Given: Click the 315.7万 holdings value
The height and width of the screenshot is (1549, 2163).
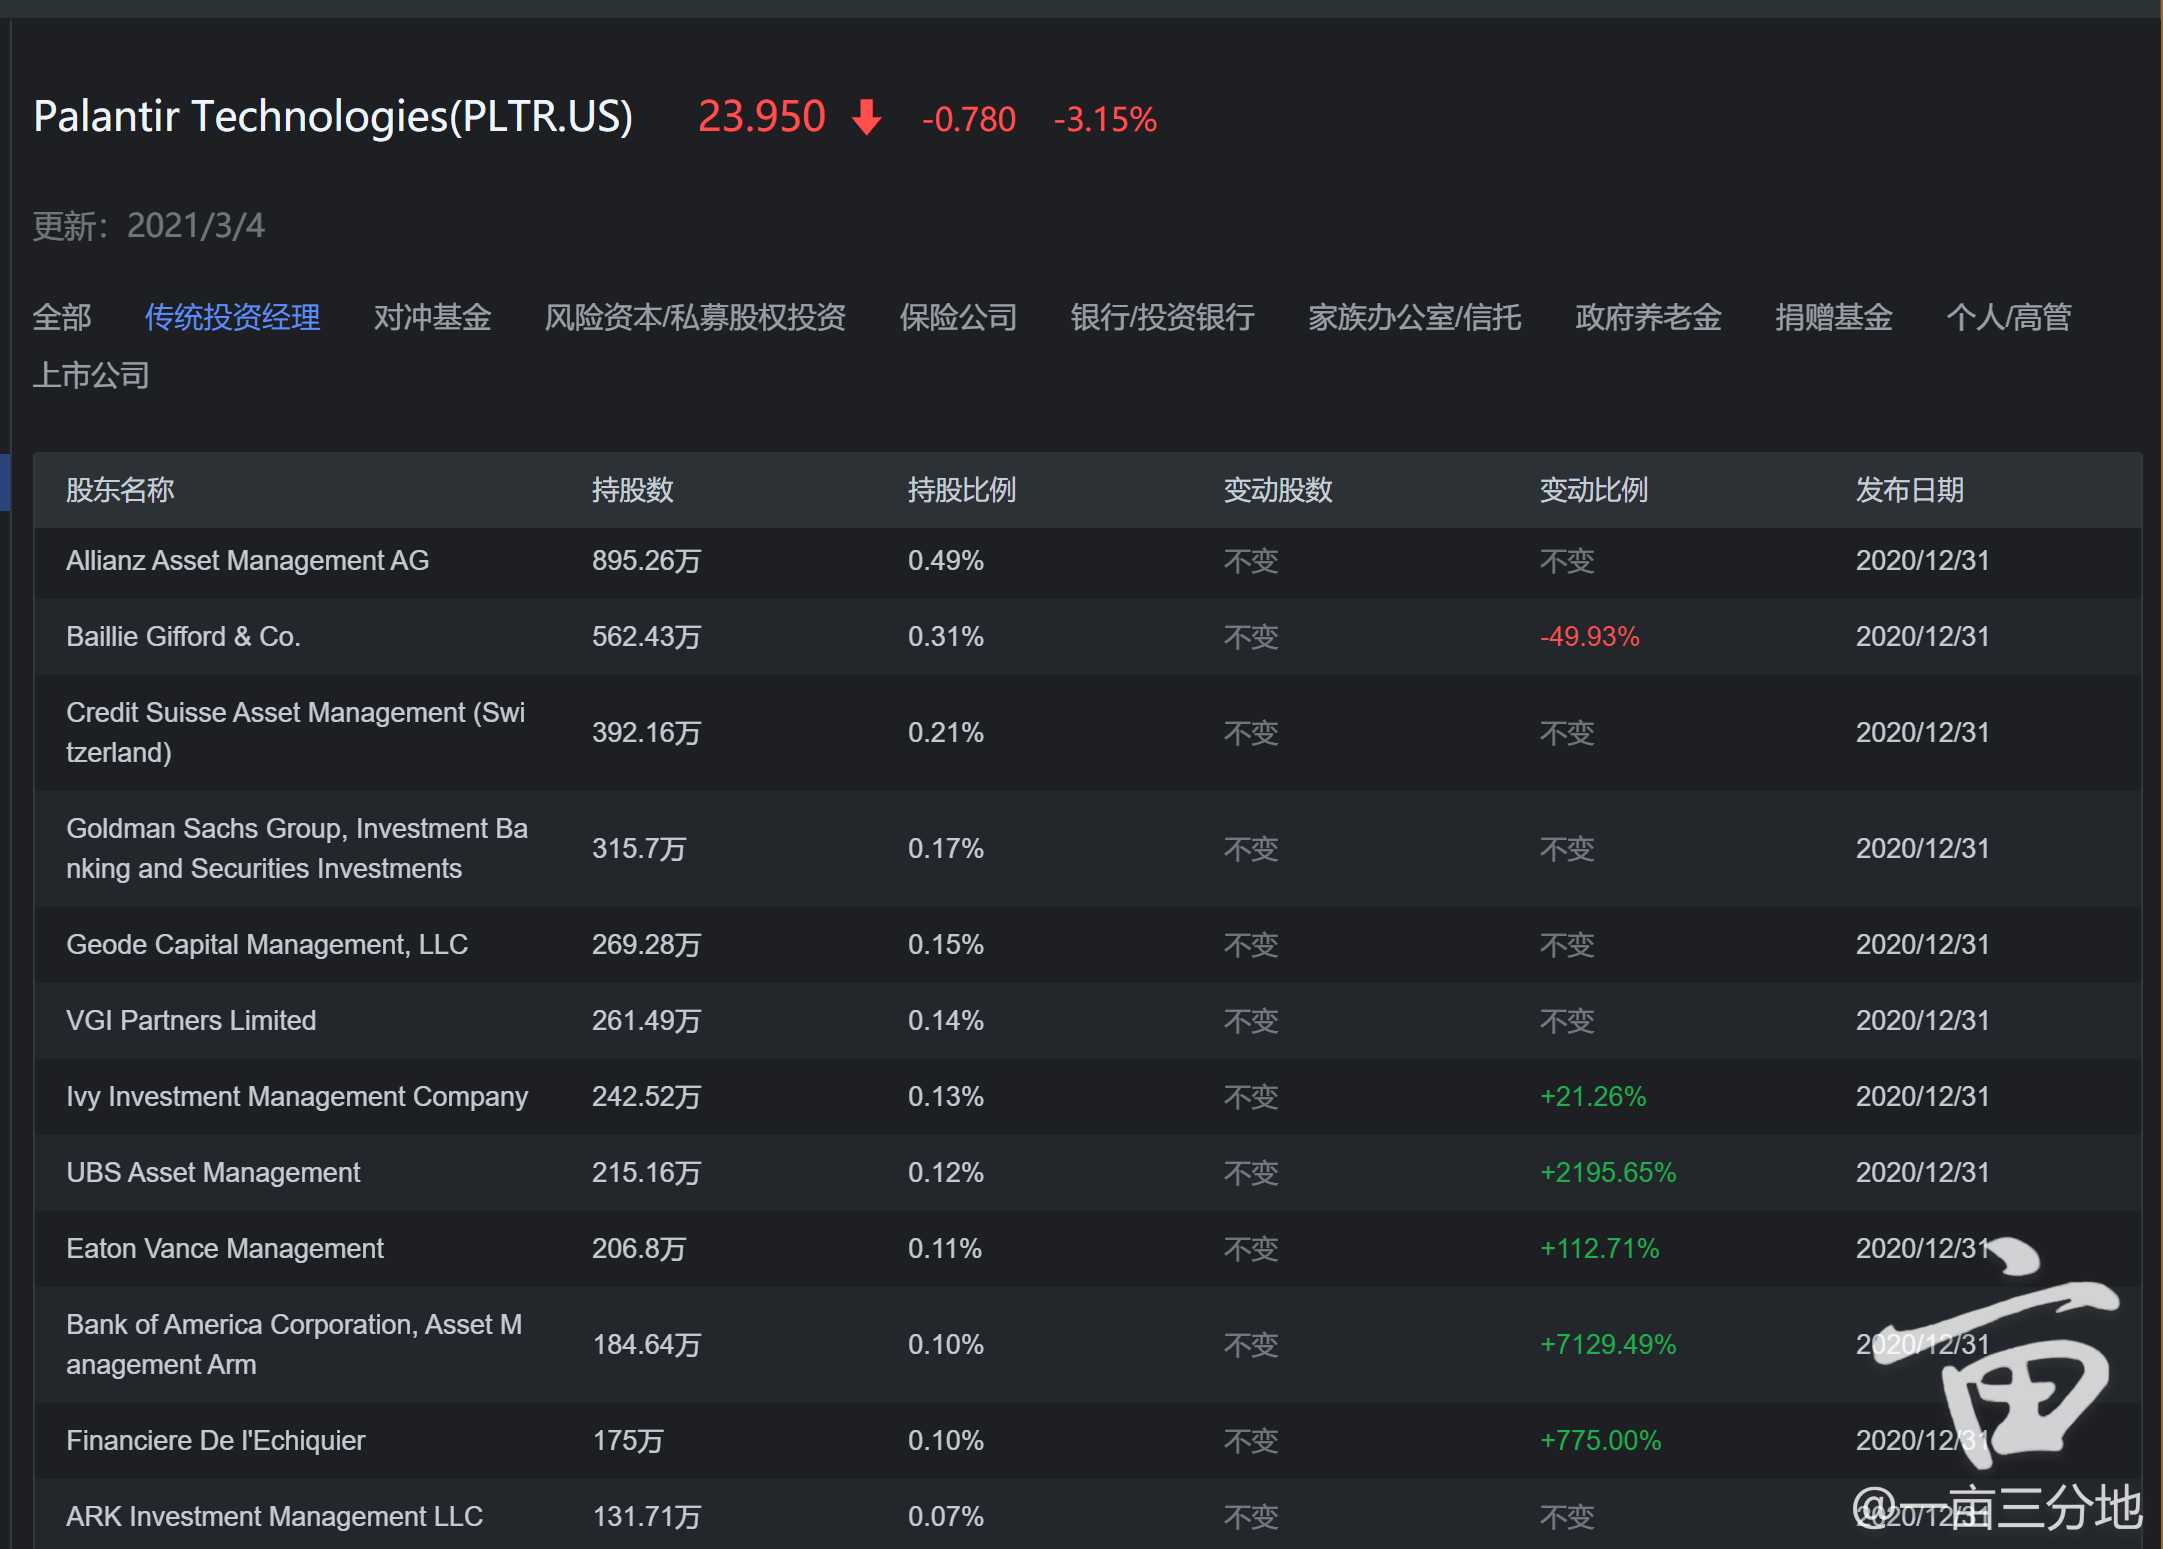Looking at the screenshot, I should click(x=639, y=849).
